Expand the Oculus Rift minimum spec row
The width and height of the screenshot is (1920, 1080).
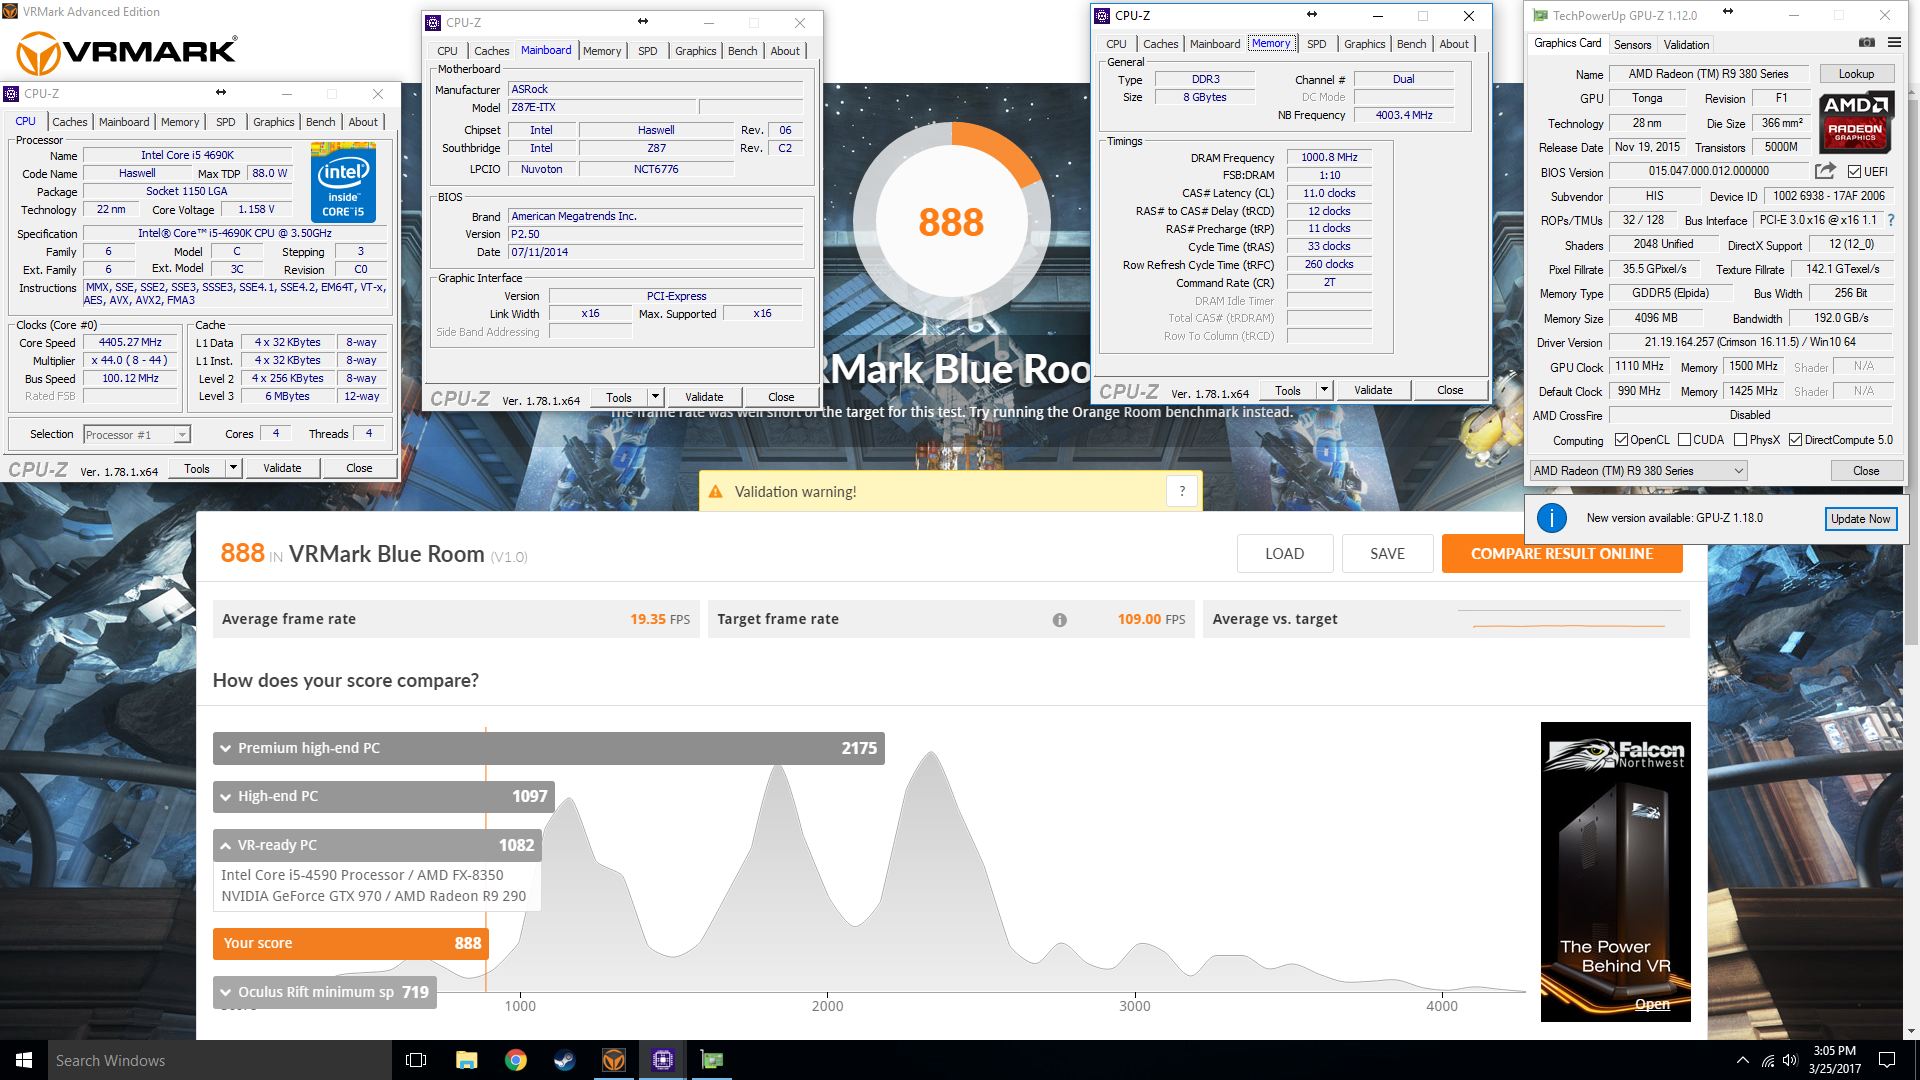(324, 992)
